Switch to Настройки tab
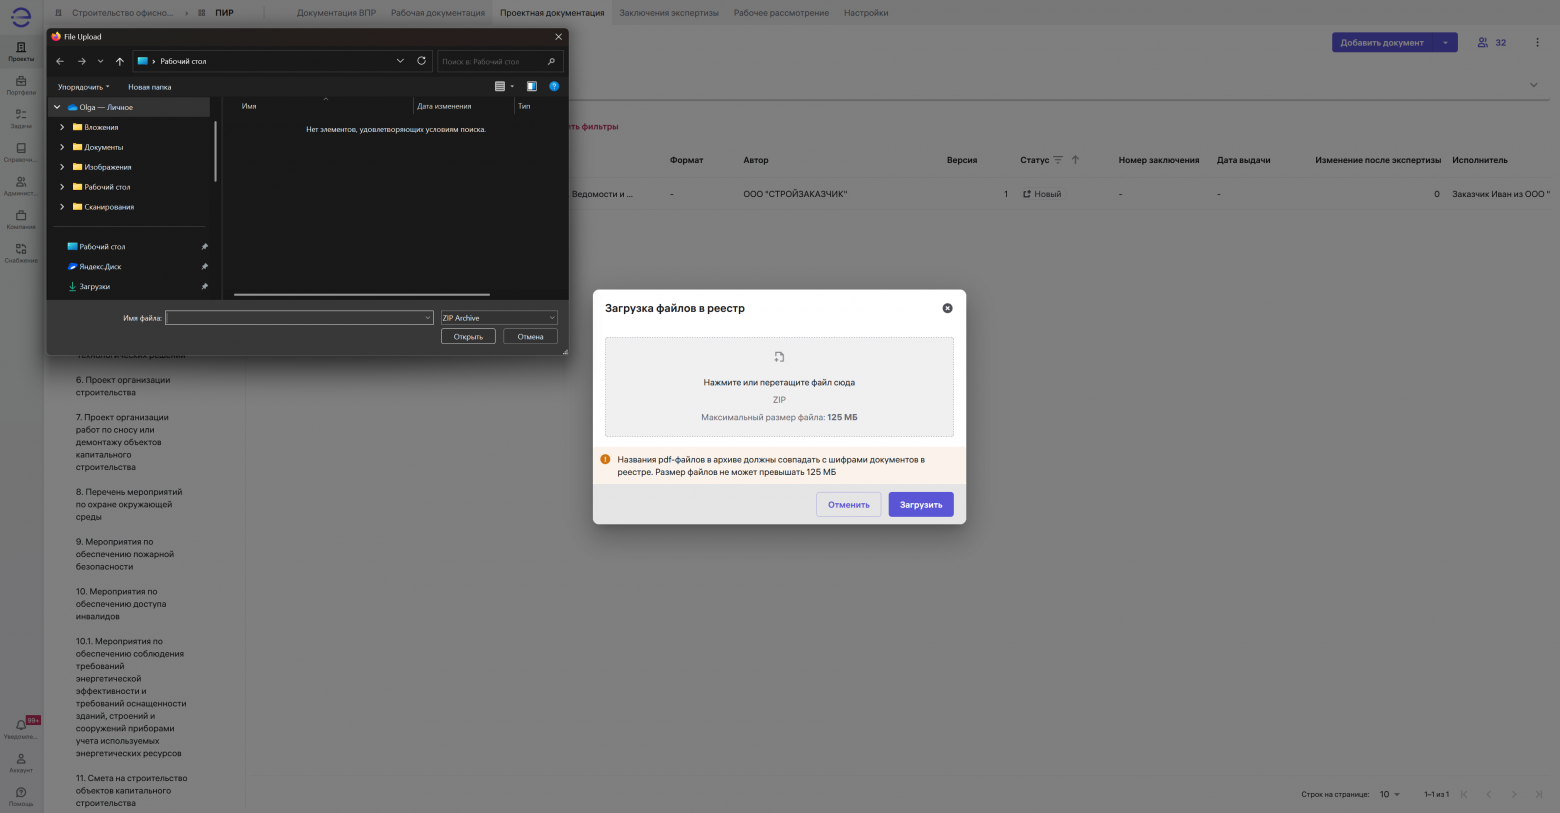This screenshot has height=813, width=1560. point(866,13)
